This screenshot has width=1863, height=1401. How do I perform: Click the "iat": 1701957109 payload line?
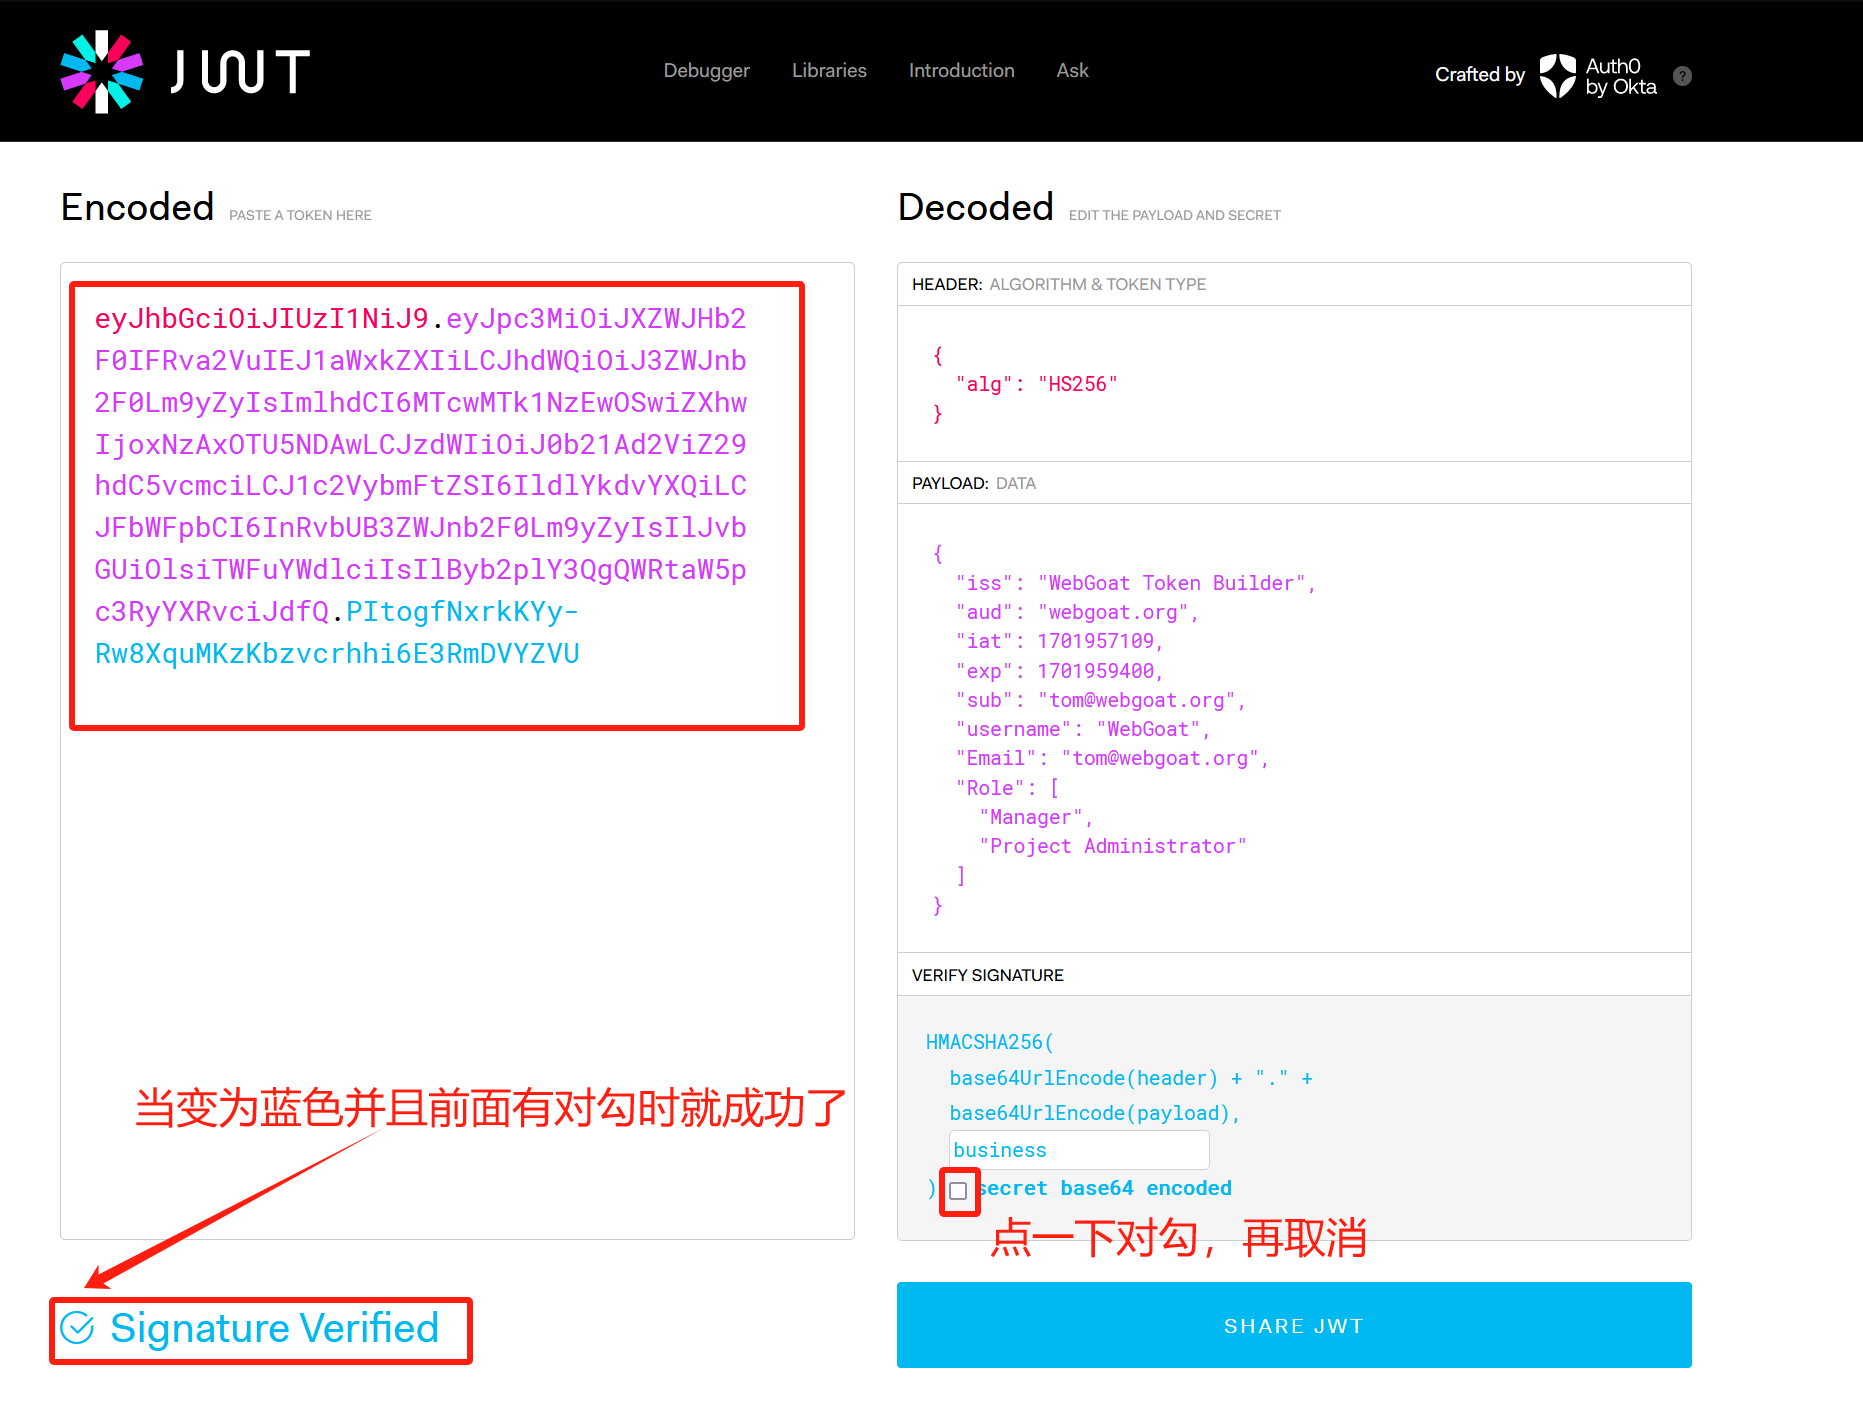click(1059, 641)
